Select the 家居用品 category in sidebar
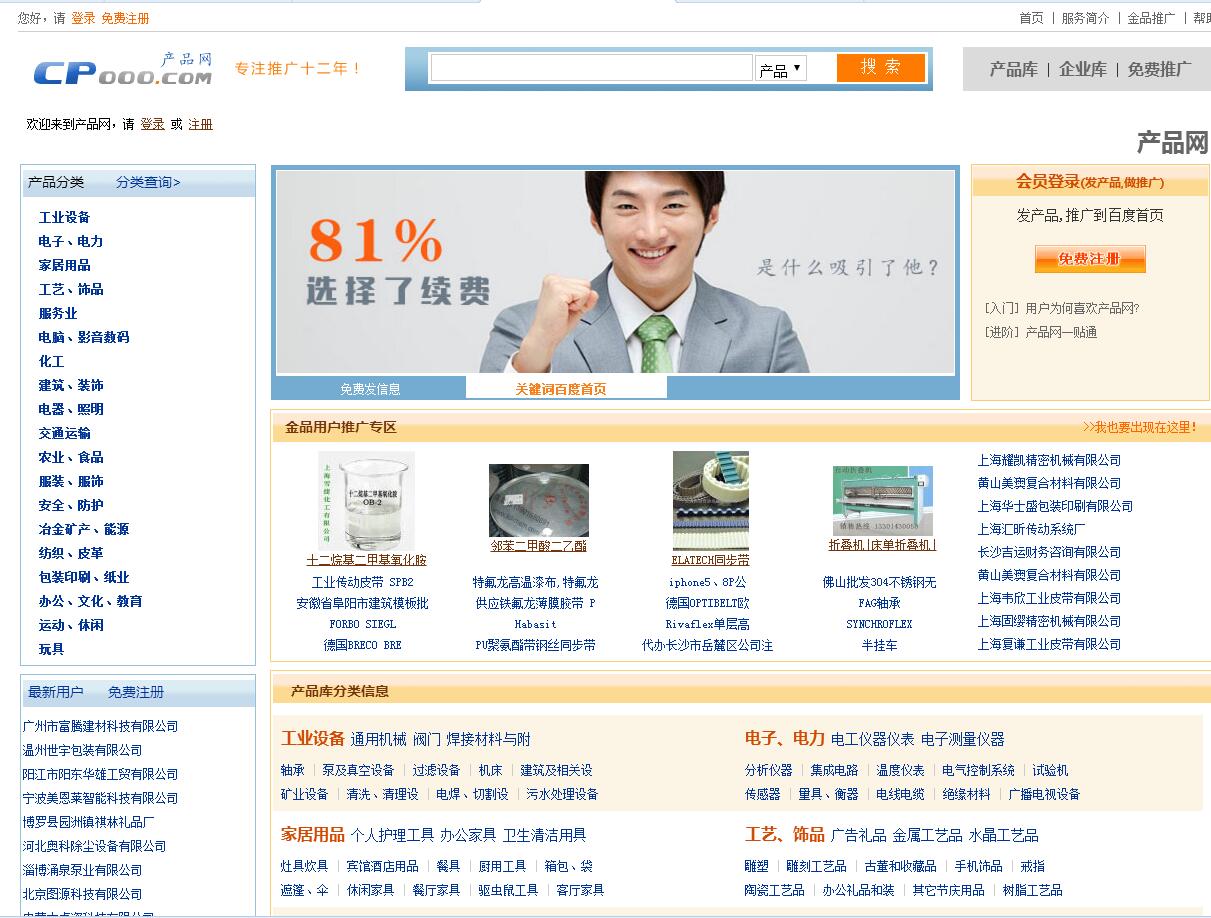Screen dimensions: 1211x918 (x=64, y=265)
